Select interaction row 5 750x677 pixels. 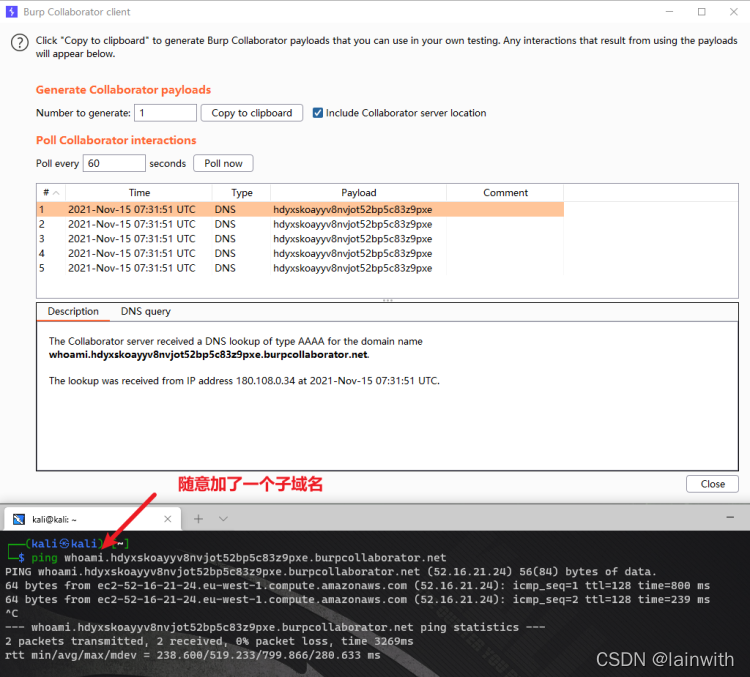pyautogui.click(x=300, y=268)
